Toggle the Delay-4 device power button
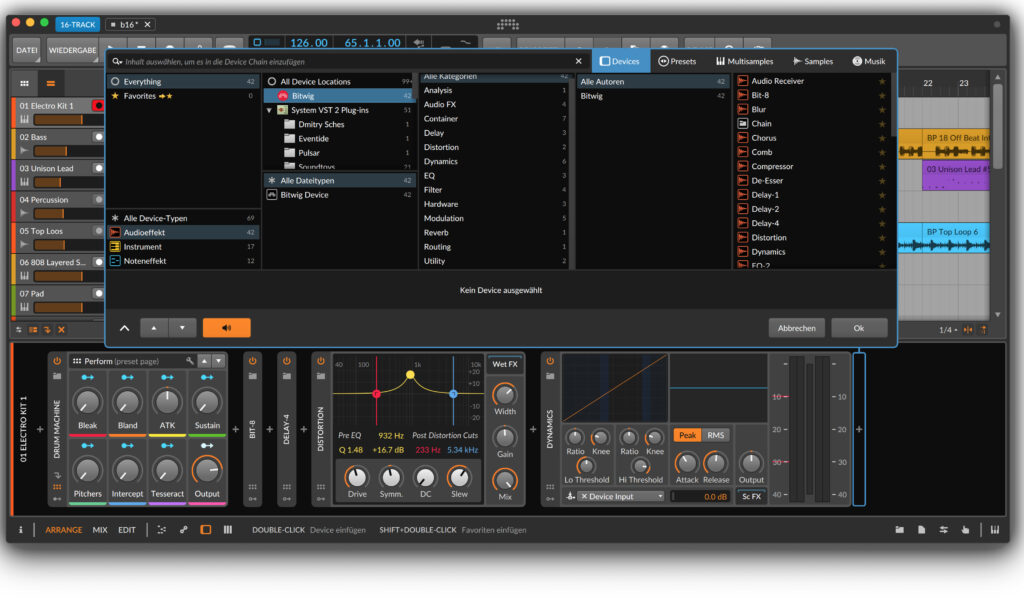 pyautogui.click(x=287, y=361)
